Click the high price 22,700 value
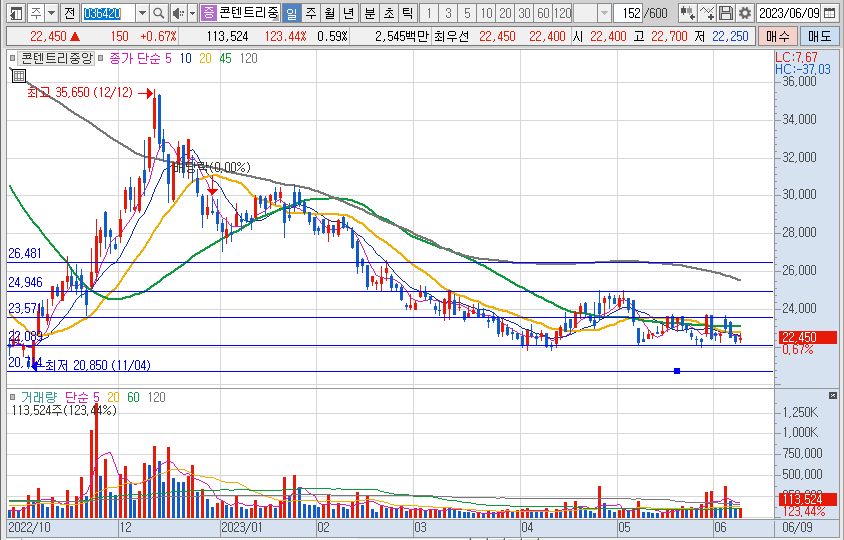 click(x=669, y=37)
